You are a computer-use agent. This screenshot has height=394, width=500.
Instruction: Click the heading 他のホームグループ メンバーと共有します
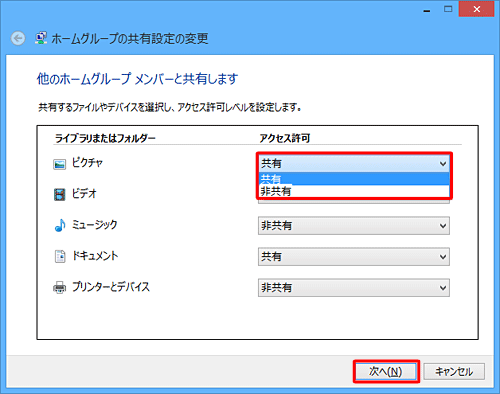(137, 79)
